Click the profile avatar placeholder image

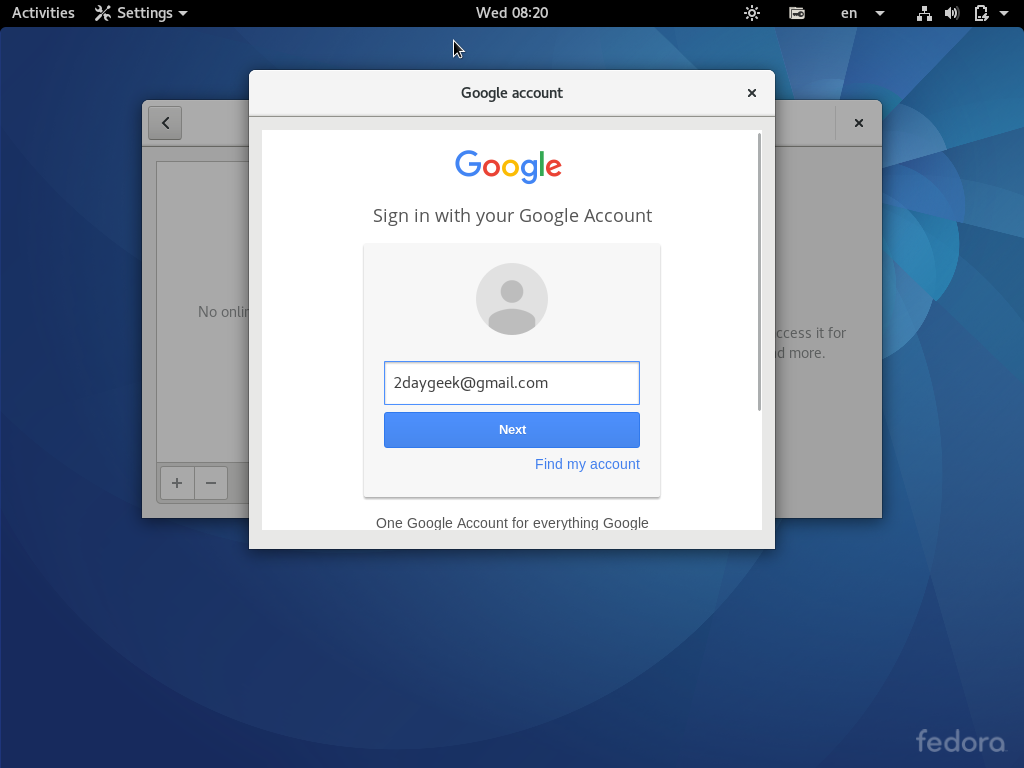(x=511, y=299)
